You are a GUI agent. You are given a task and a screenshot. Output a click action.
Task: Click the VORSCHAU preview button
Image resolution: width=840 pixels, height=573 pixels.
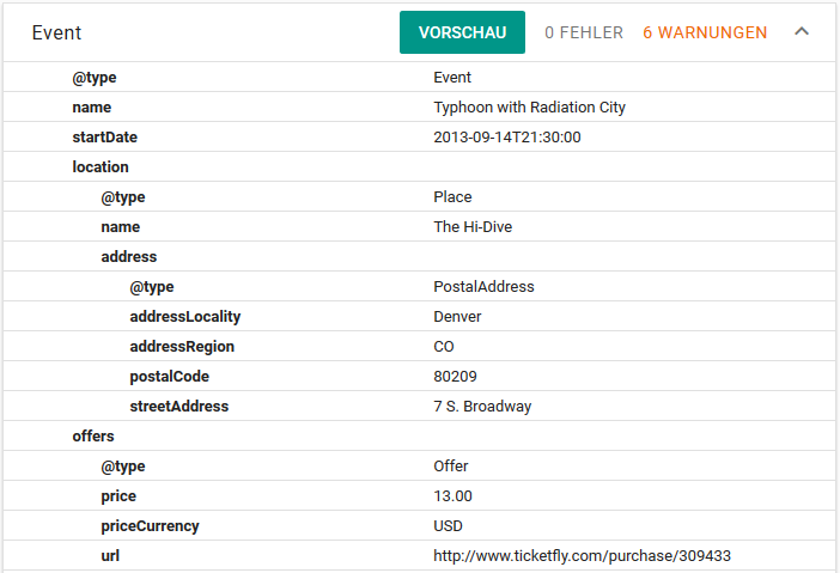(x=462, y=32)
